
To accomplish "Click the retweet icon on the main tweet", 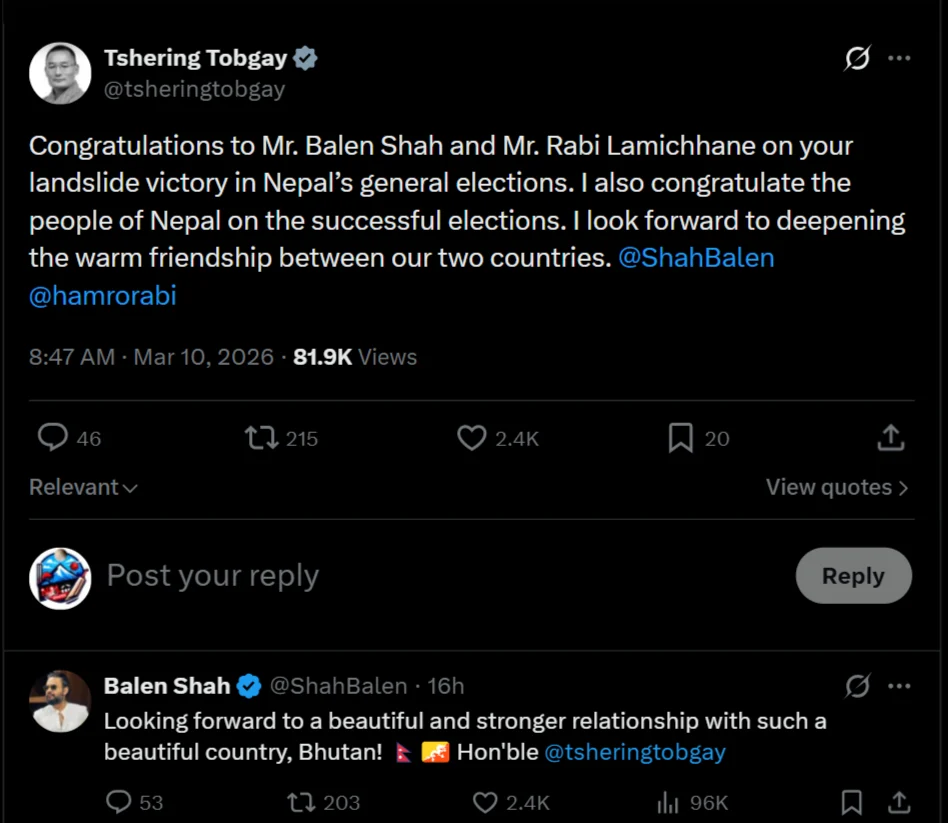I will pos(263,438).
